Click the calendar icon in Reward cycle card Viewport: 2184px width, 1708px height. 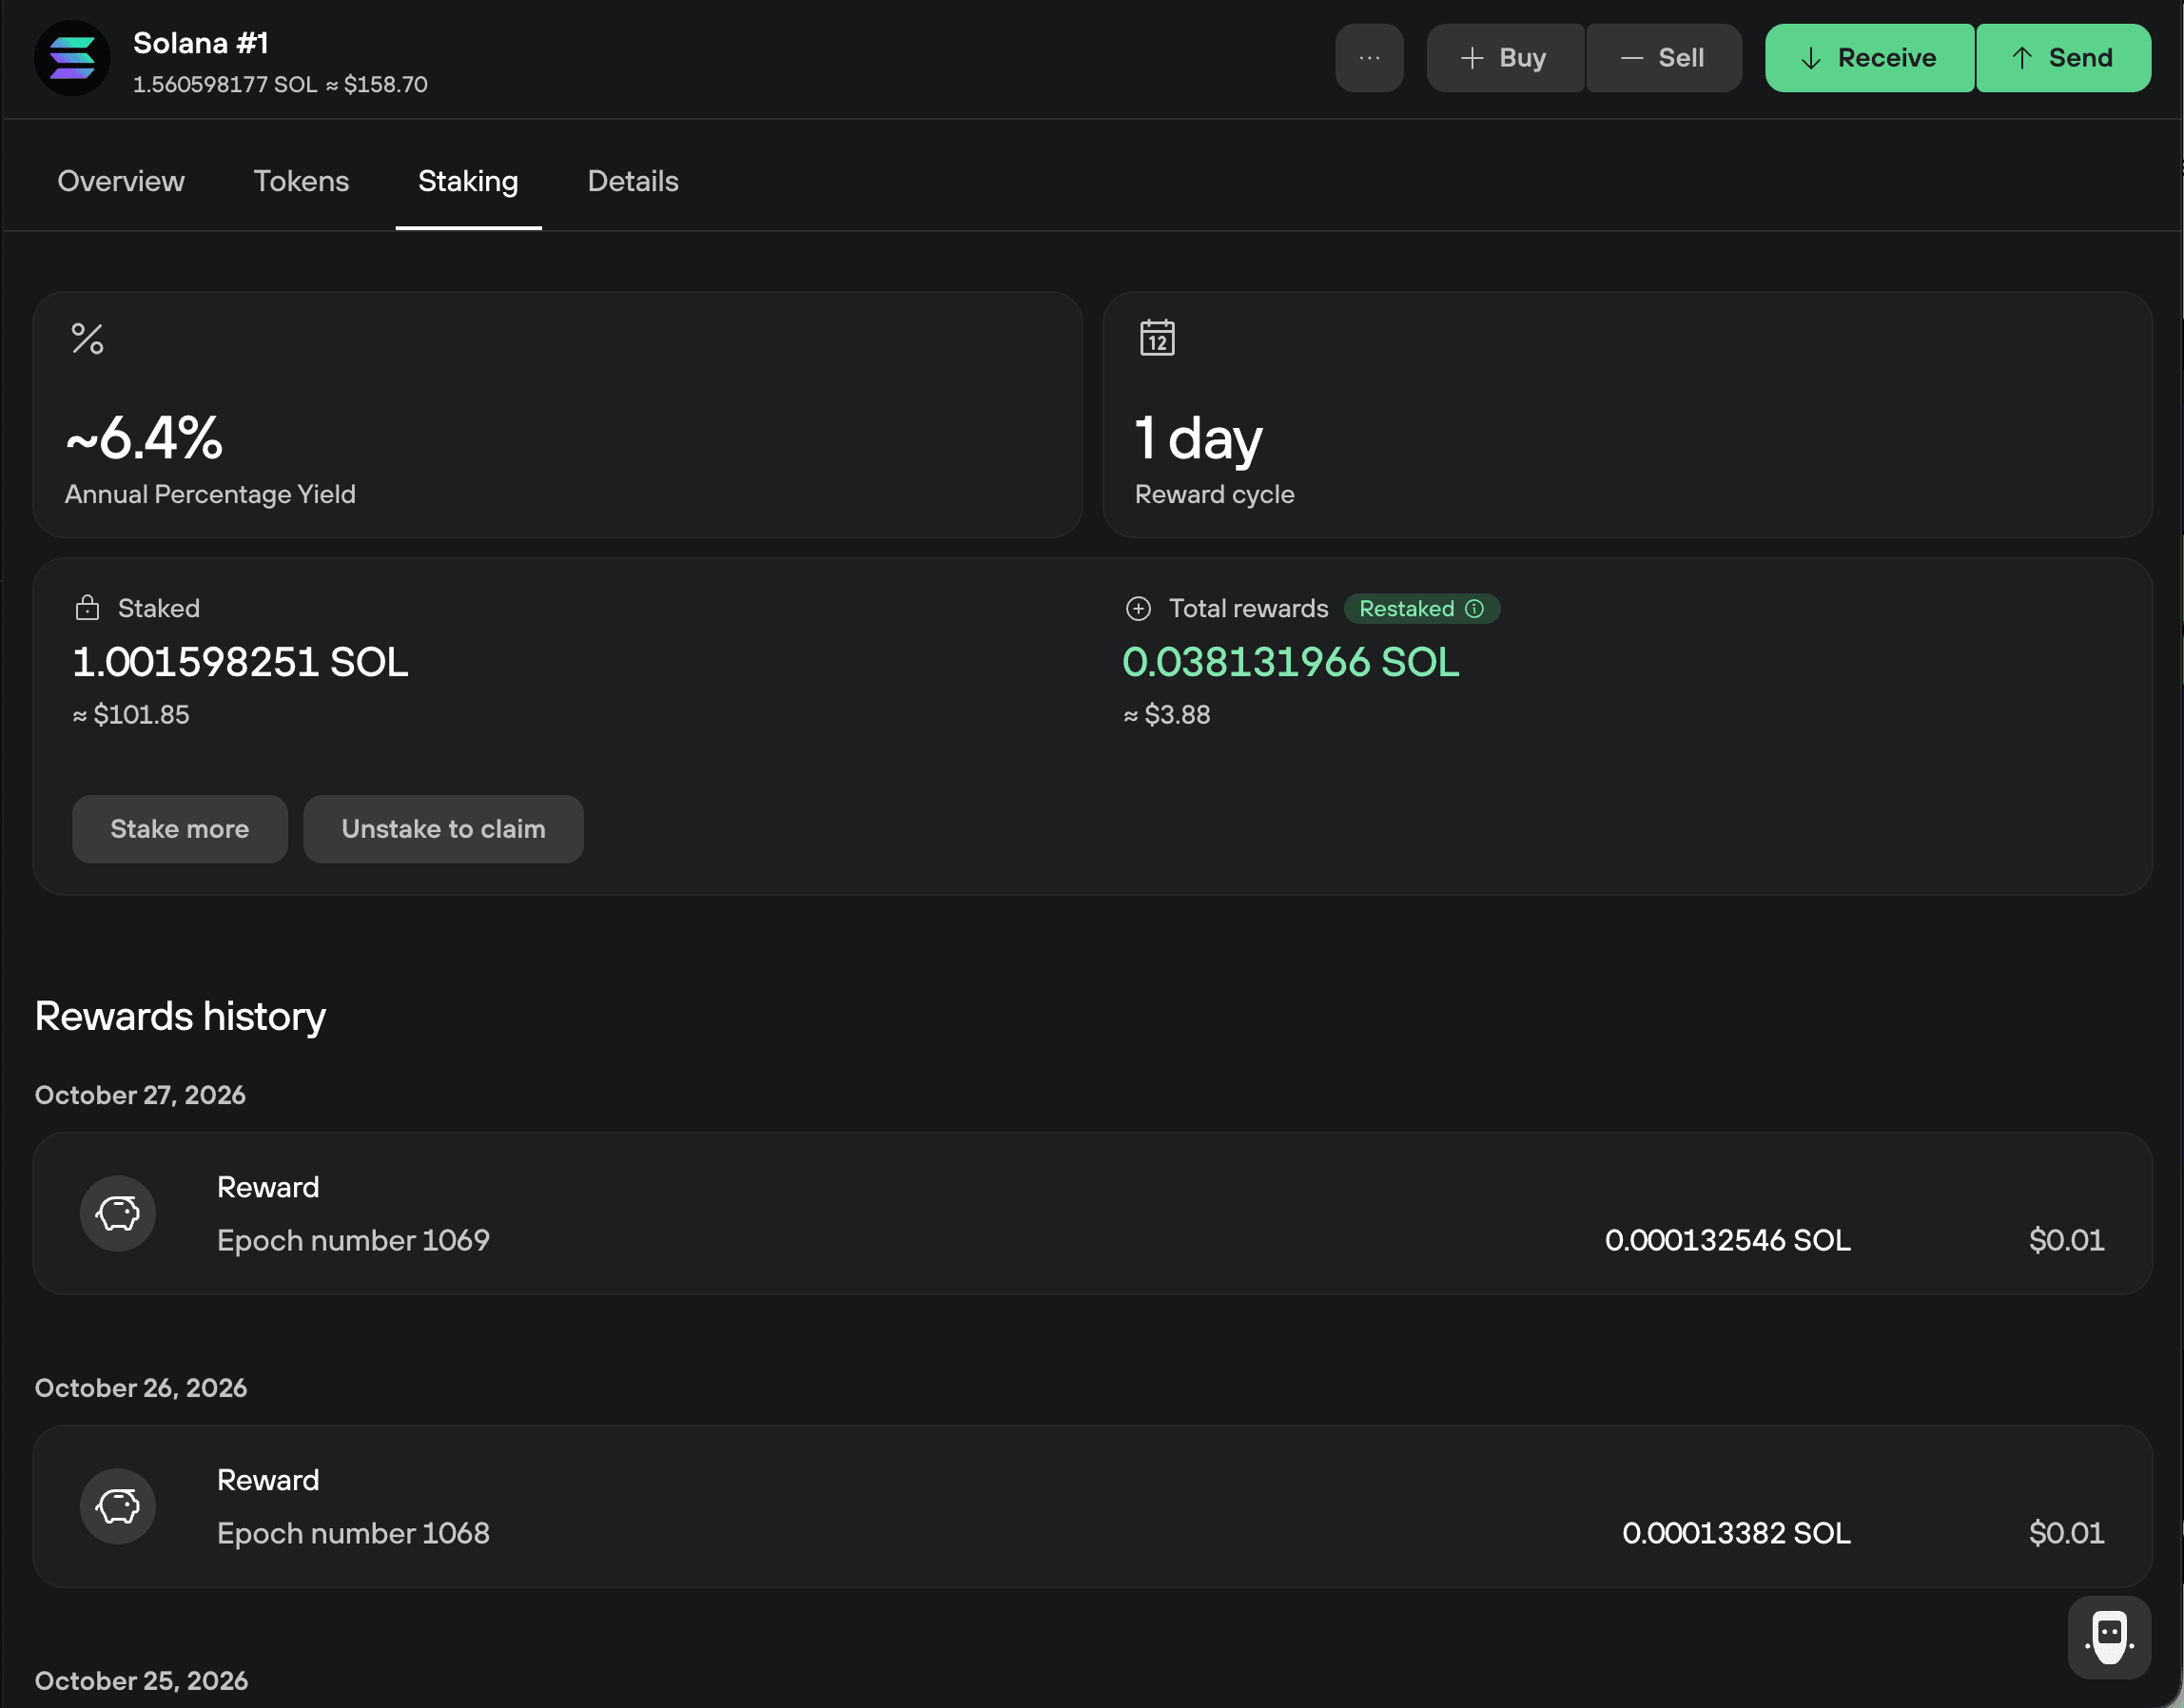click(1157, 337)
